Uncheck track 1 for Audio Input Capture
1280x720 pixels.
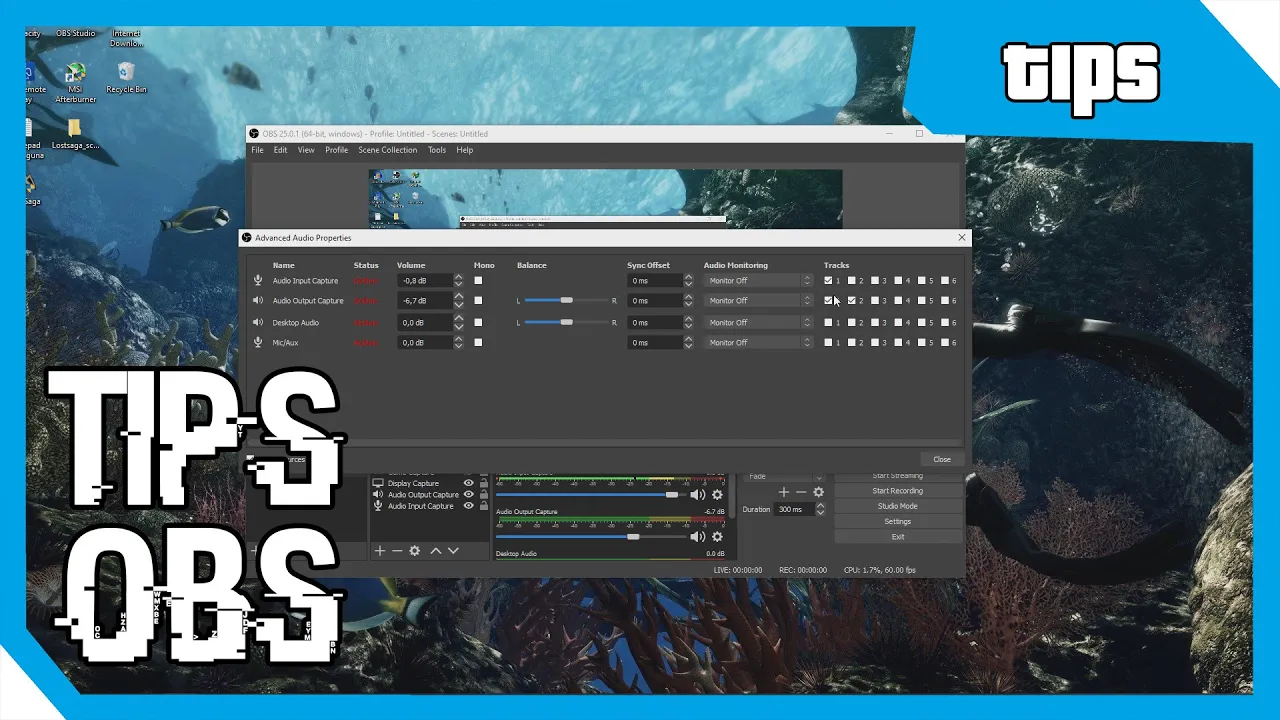[x=828, y=281]
